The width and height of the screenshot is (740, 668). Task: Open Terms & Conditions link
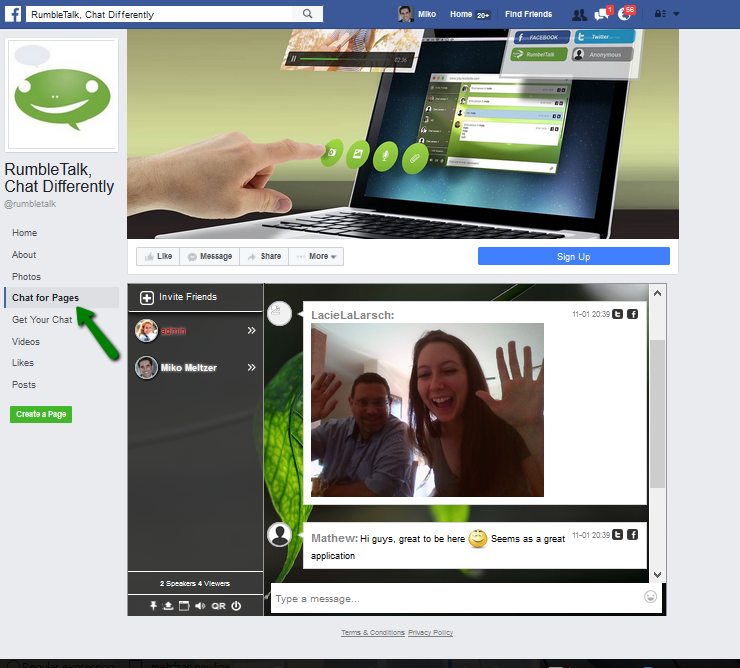(x=373, y=633)
